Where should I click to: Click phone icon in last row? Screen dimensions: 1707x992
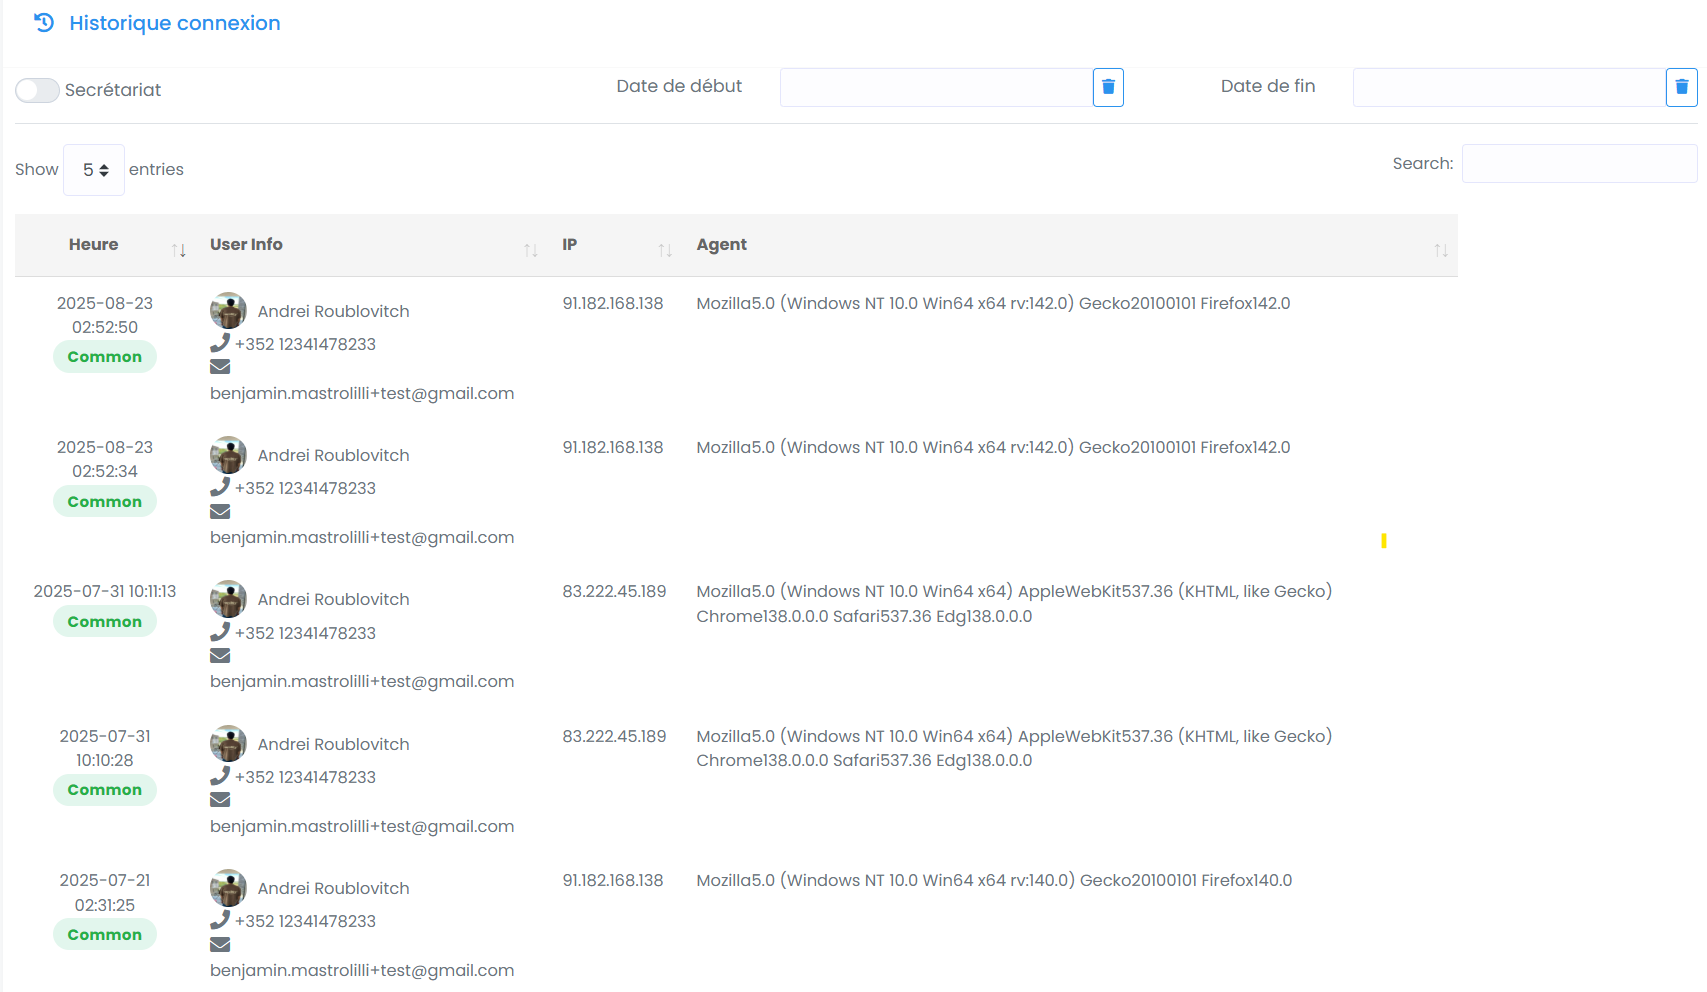220,920
